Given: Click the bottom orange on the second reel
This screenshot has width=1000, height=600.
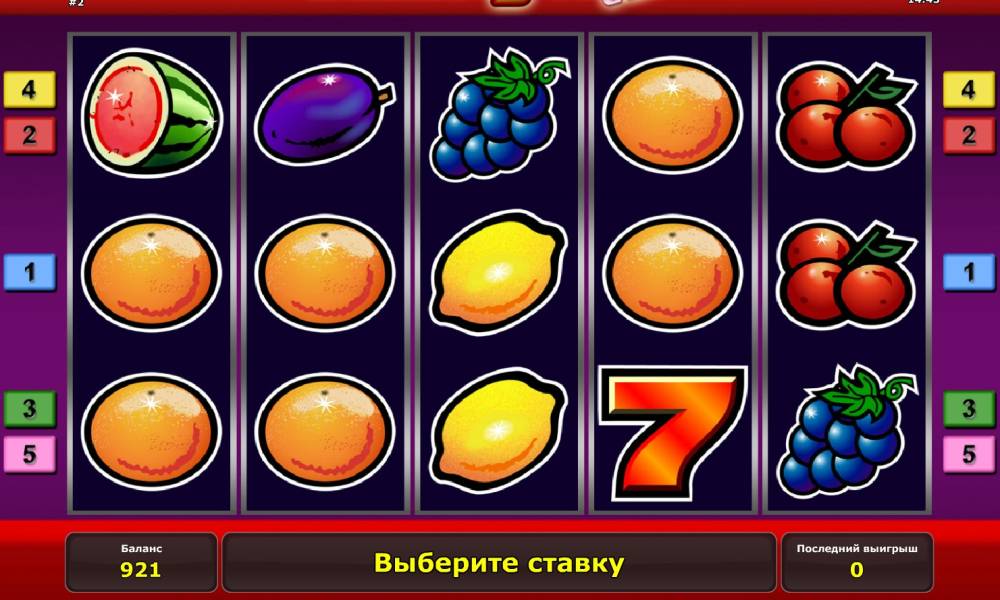Looking at the screenshot, I should pos(324,432).
